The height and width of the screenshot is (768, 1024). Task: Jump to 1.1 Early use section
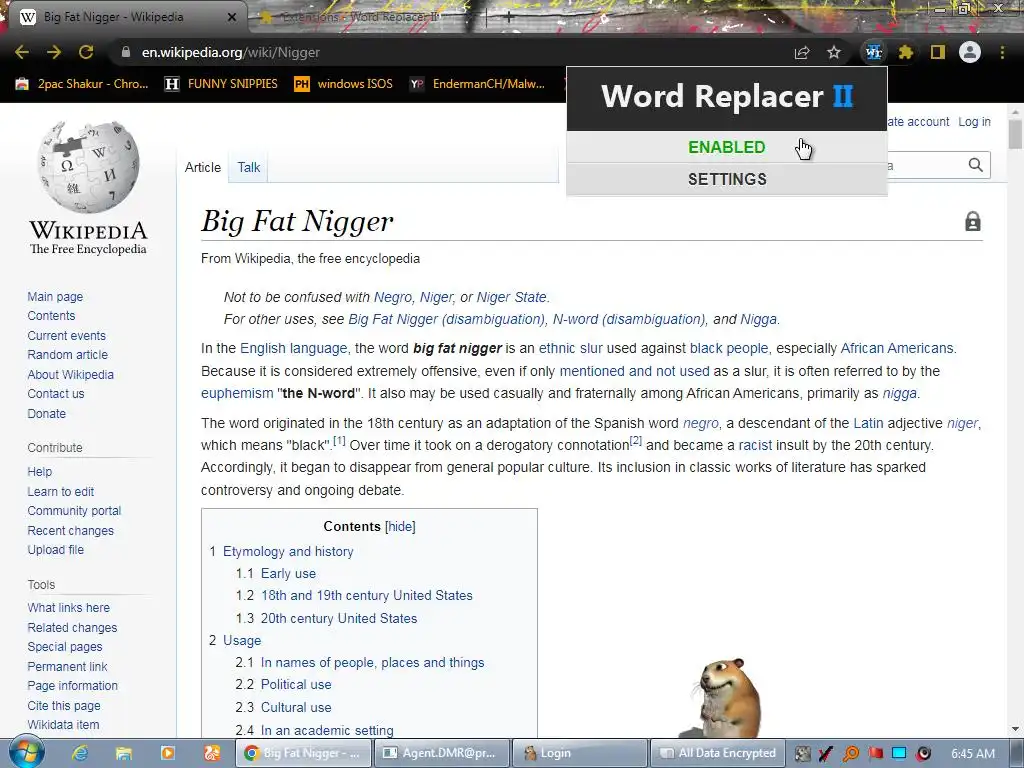288,573
